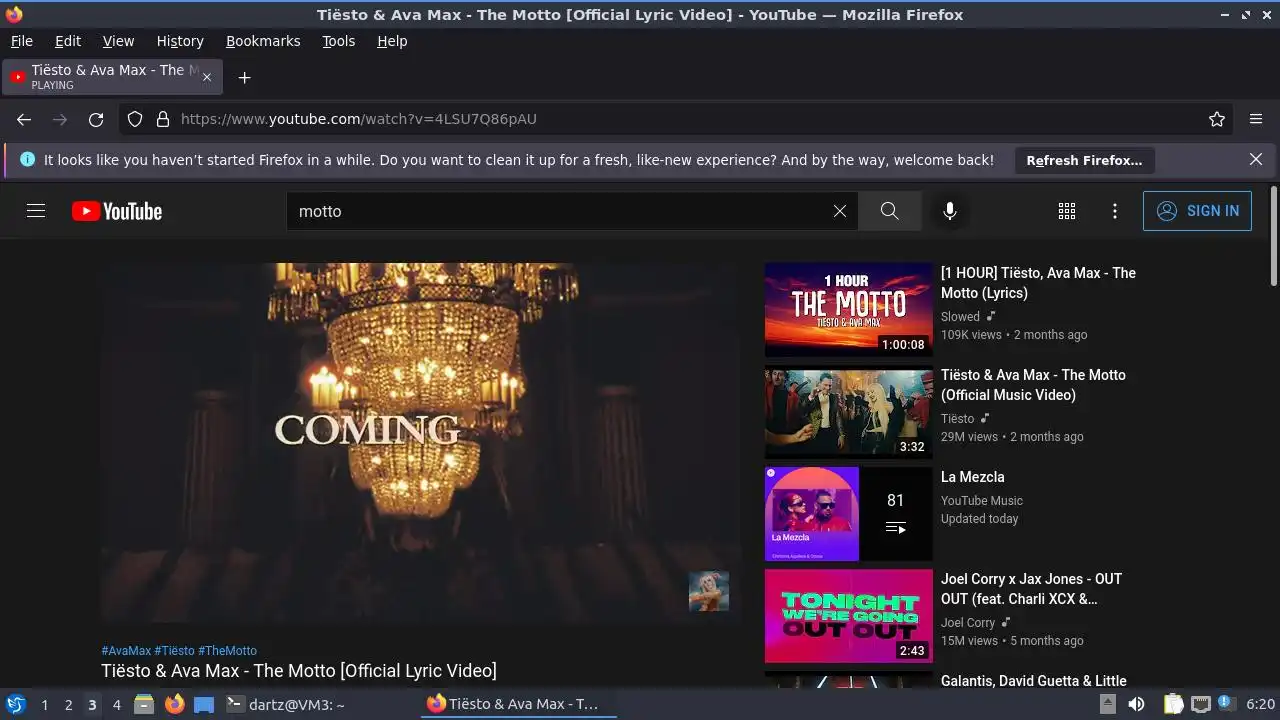
Task: Dismiss the Refresh Firefox notification bar
Action: pos(1256,159)
